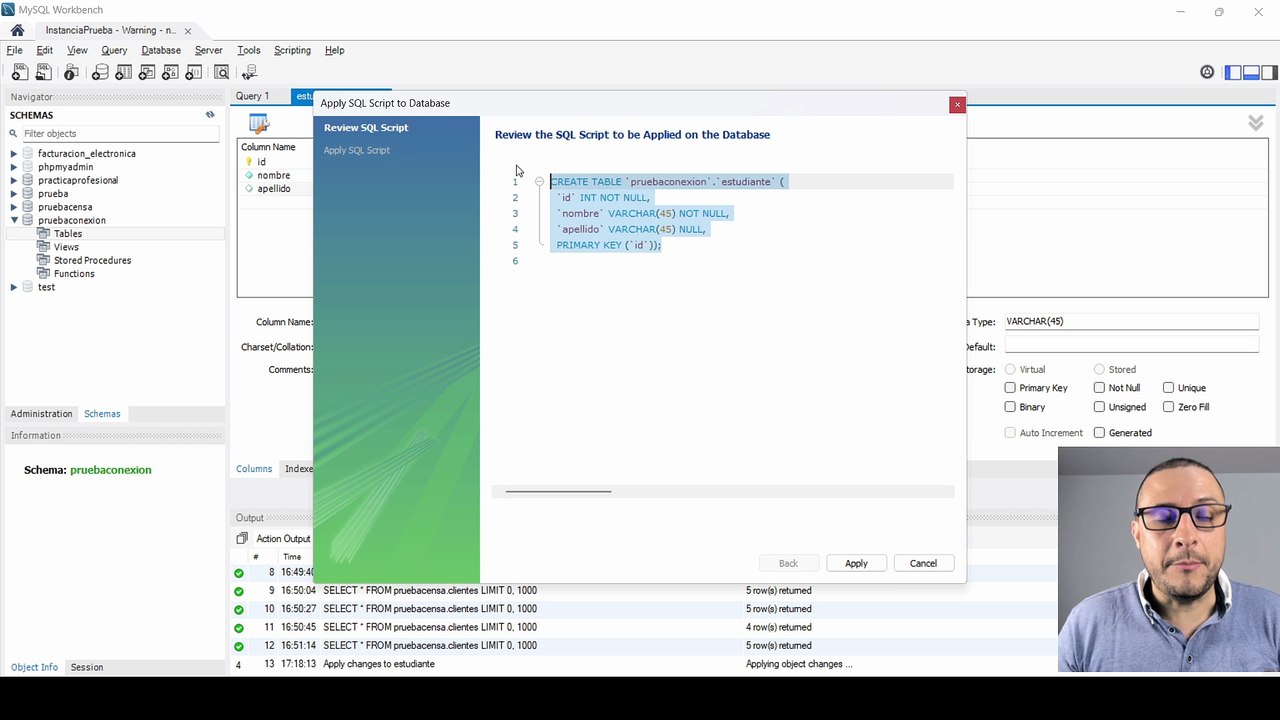Open the File menu

pyautogui.click(x=15, y=50)
